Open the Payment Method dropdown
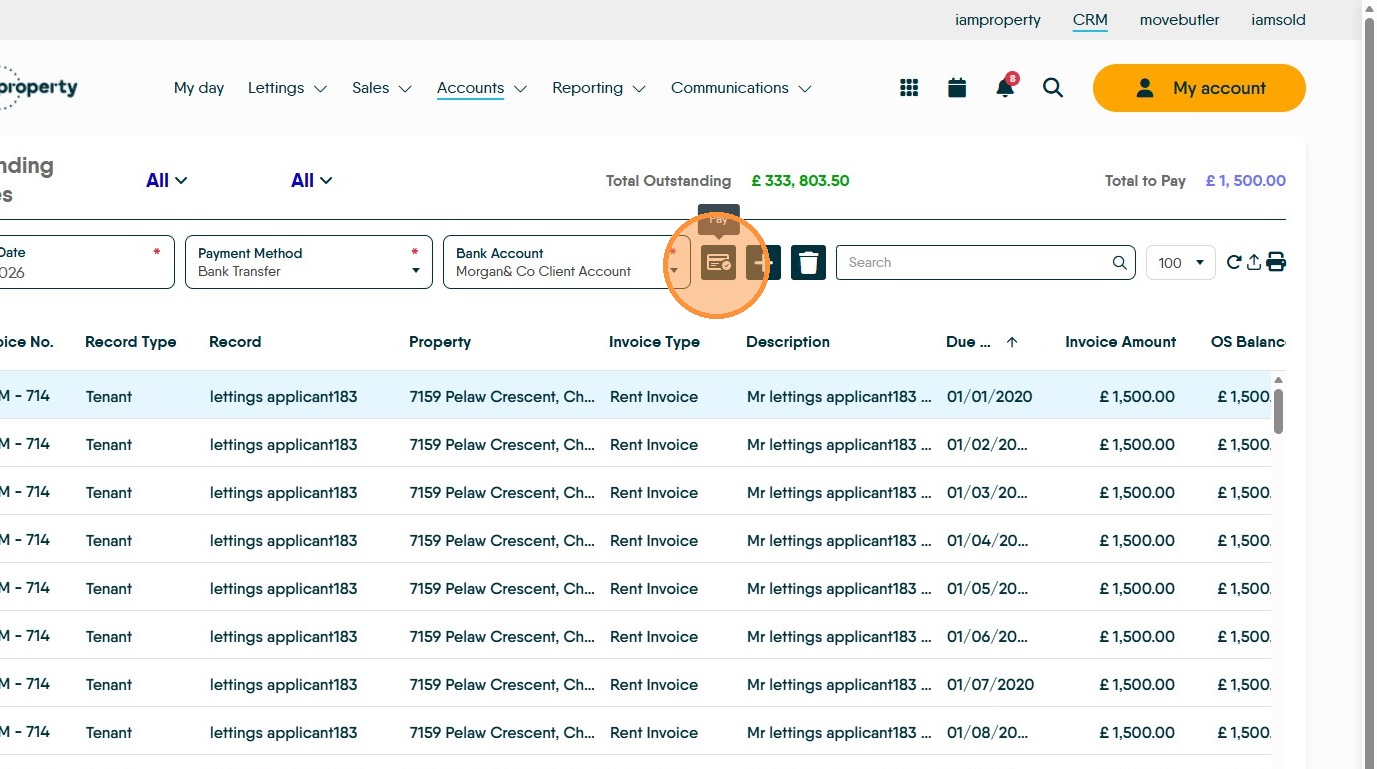Viewport: 1377px width, 769px height. [x=308, y=262]
